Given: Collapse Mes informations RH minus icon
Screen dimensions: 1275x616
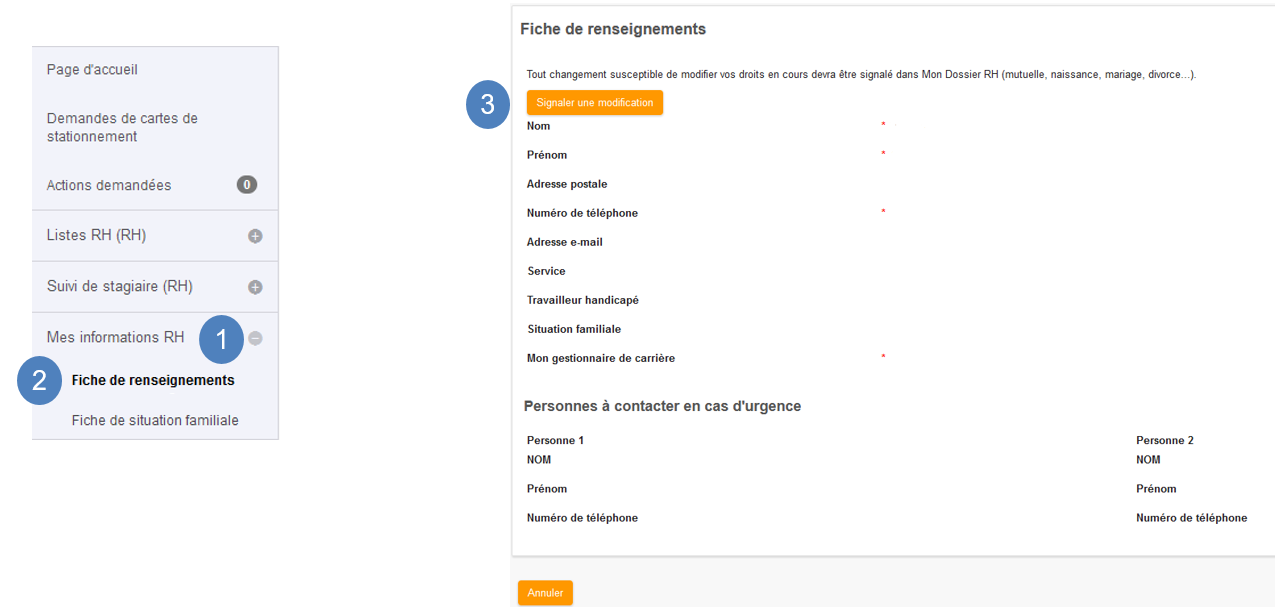Looking at the screenshot, I should [x=255, y=338].
